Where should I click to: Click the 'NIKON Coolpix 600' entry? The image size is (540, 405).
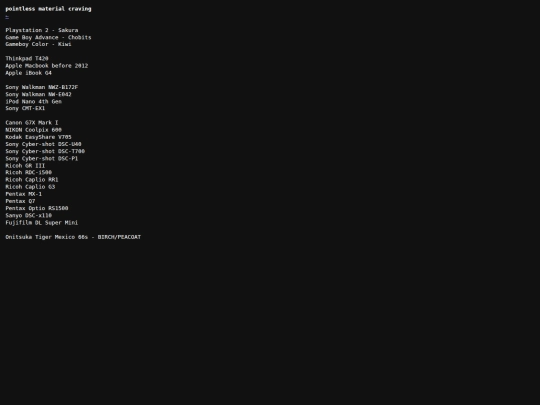[x=33, y=130]
